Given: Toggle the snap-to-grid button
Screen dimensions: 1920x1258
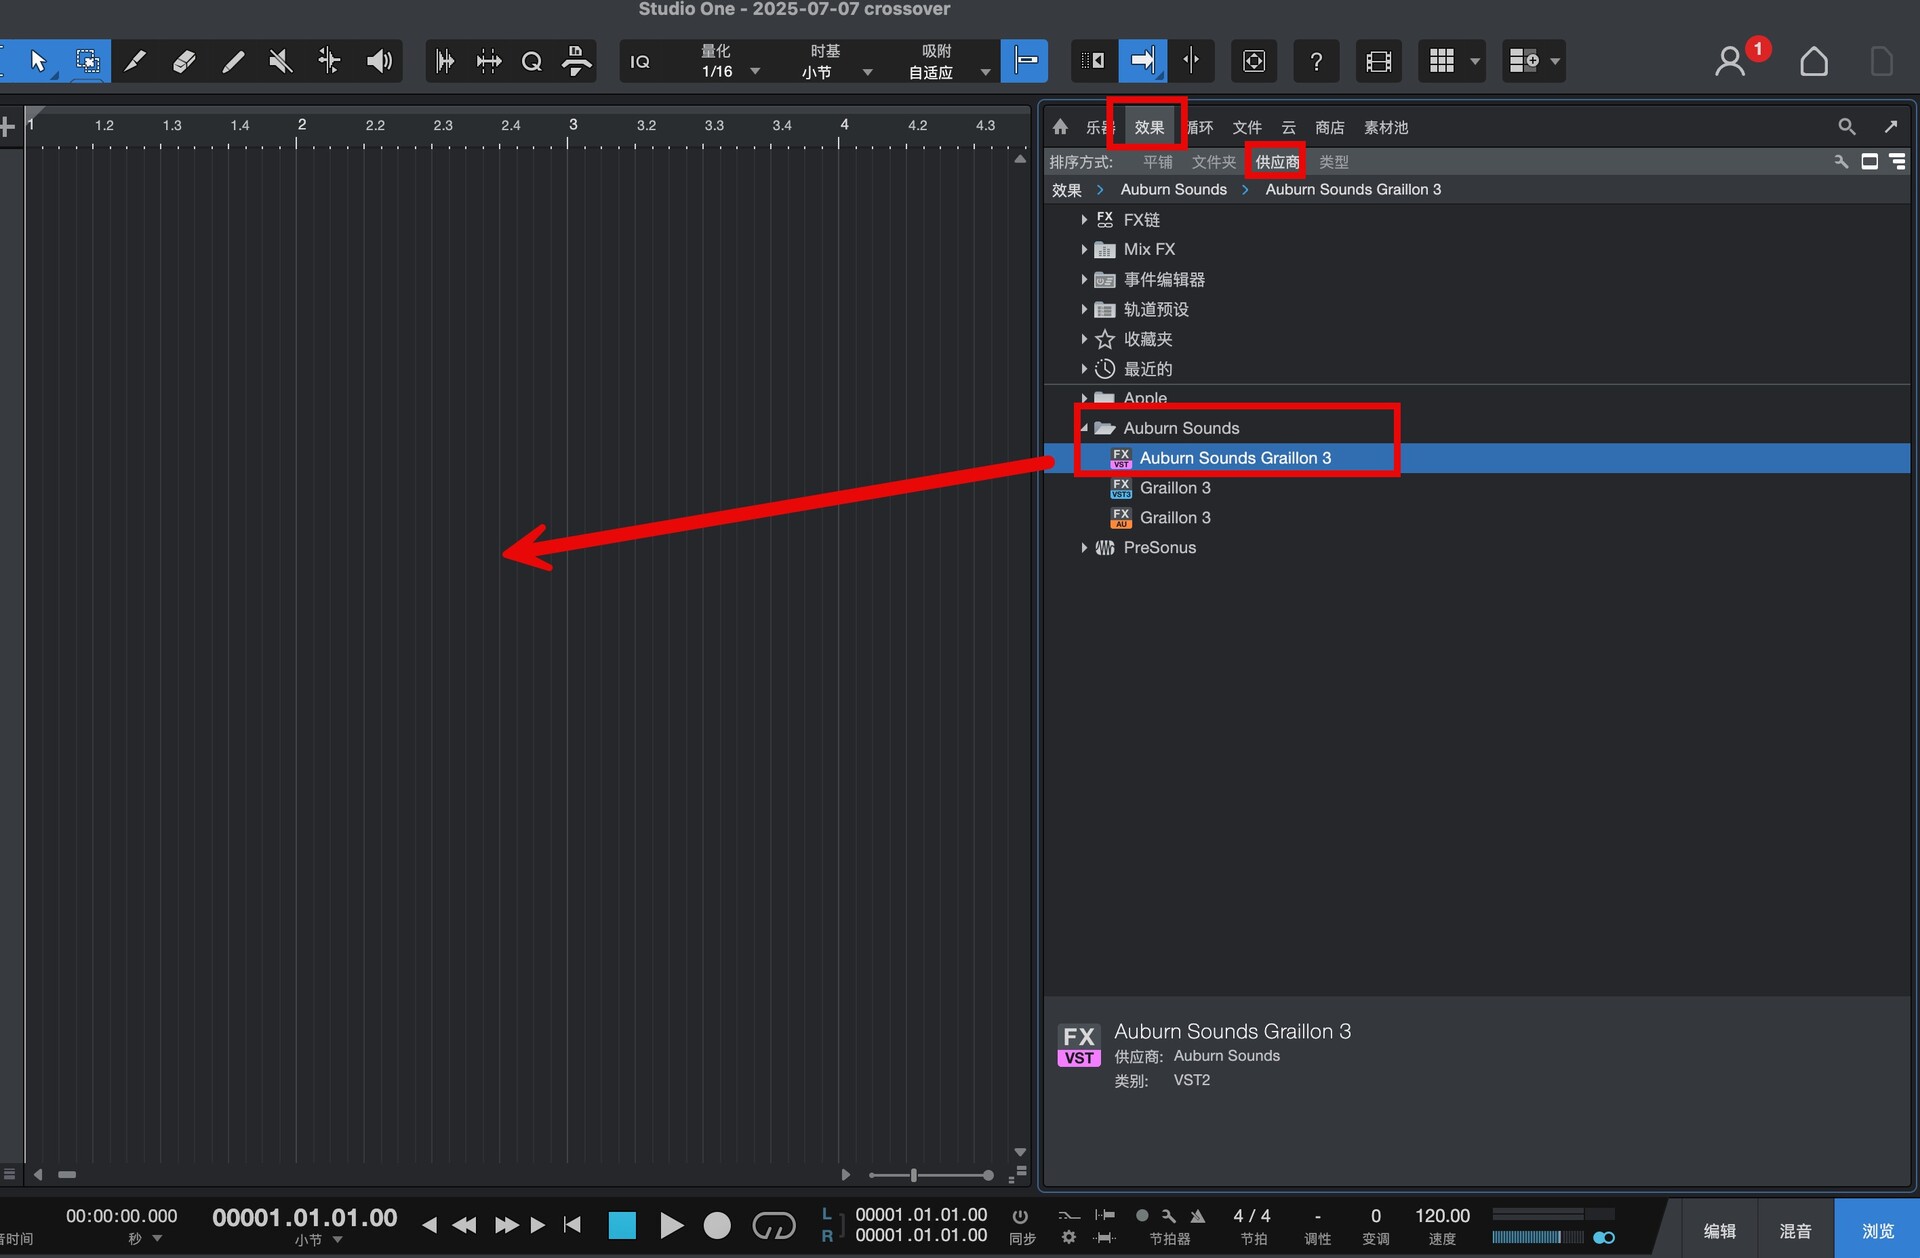Looking at the screenshot, I should [x=1025, y=61].
